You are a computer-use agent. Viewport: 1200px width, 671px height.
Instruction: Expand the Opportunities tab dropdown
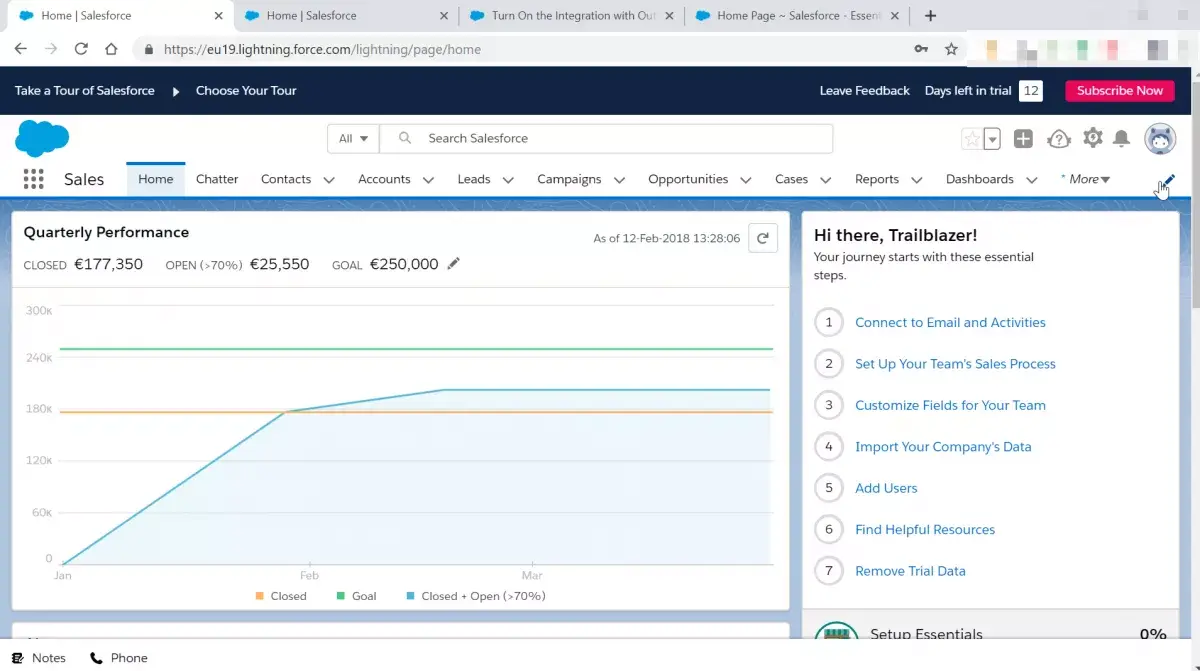click(x=746, y=180)
